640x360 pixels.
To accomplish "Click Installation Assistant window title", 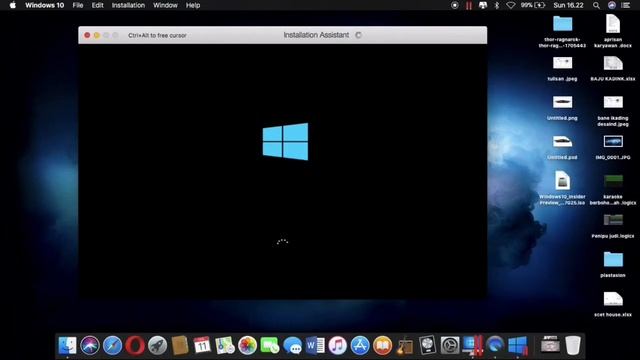I will point(316,35).
